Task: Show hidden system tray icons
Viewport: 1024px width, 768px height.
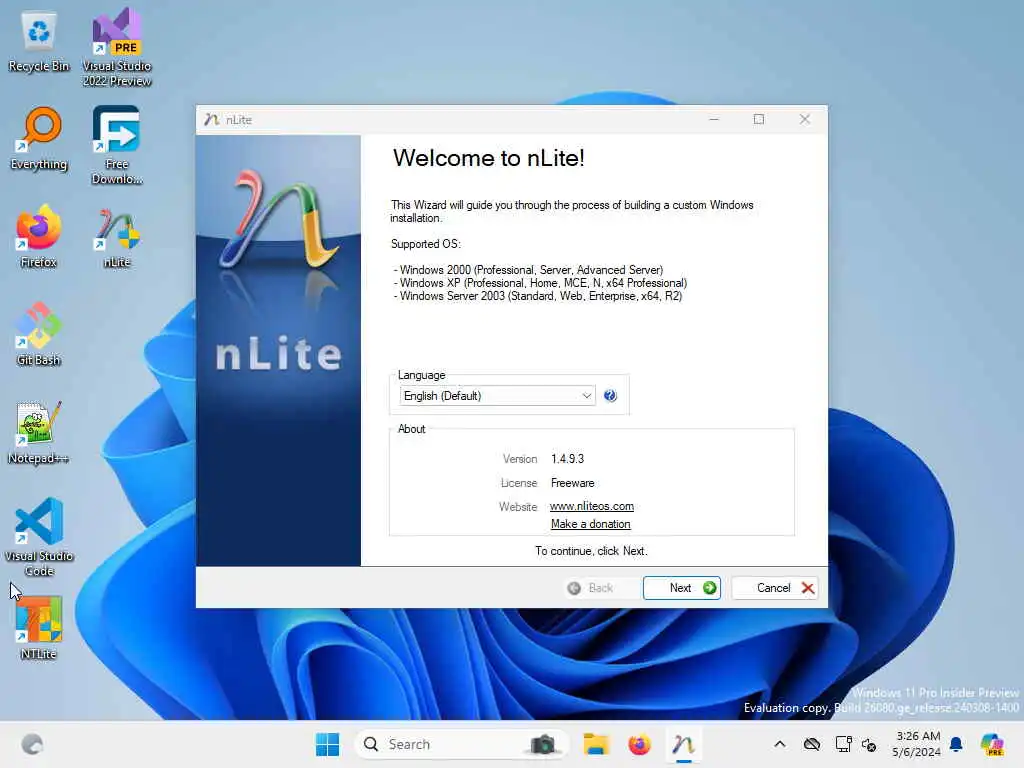Action: pos(780,744)
